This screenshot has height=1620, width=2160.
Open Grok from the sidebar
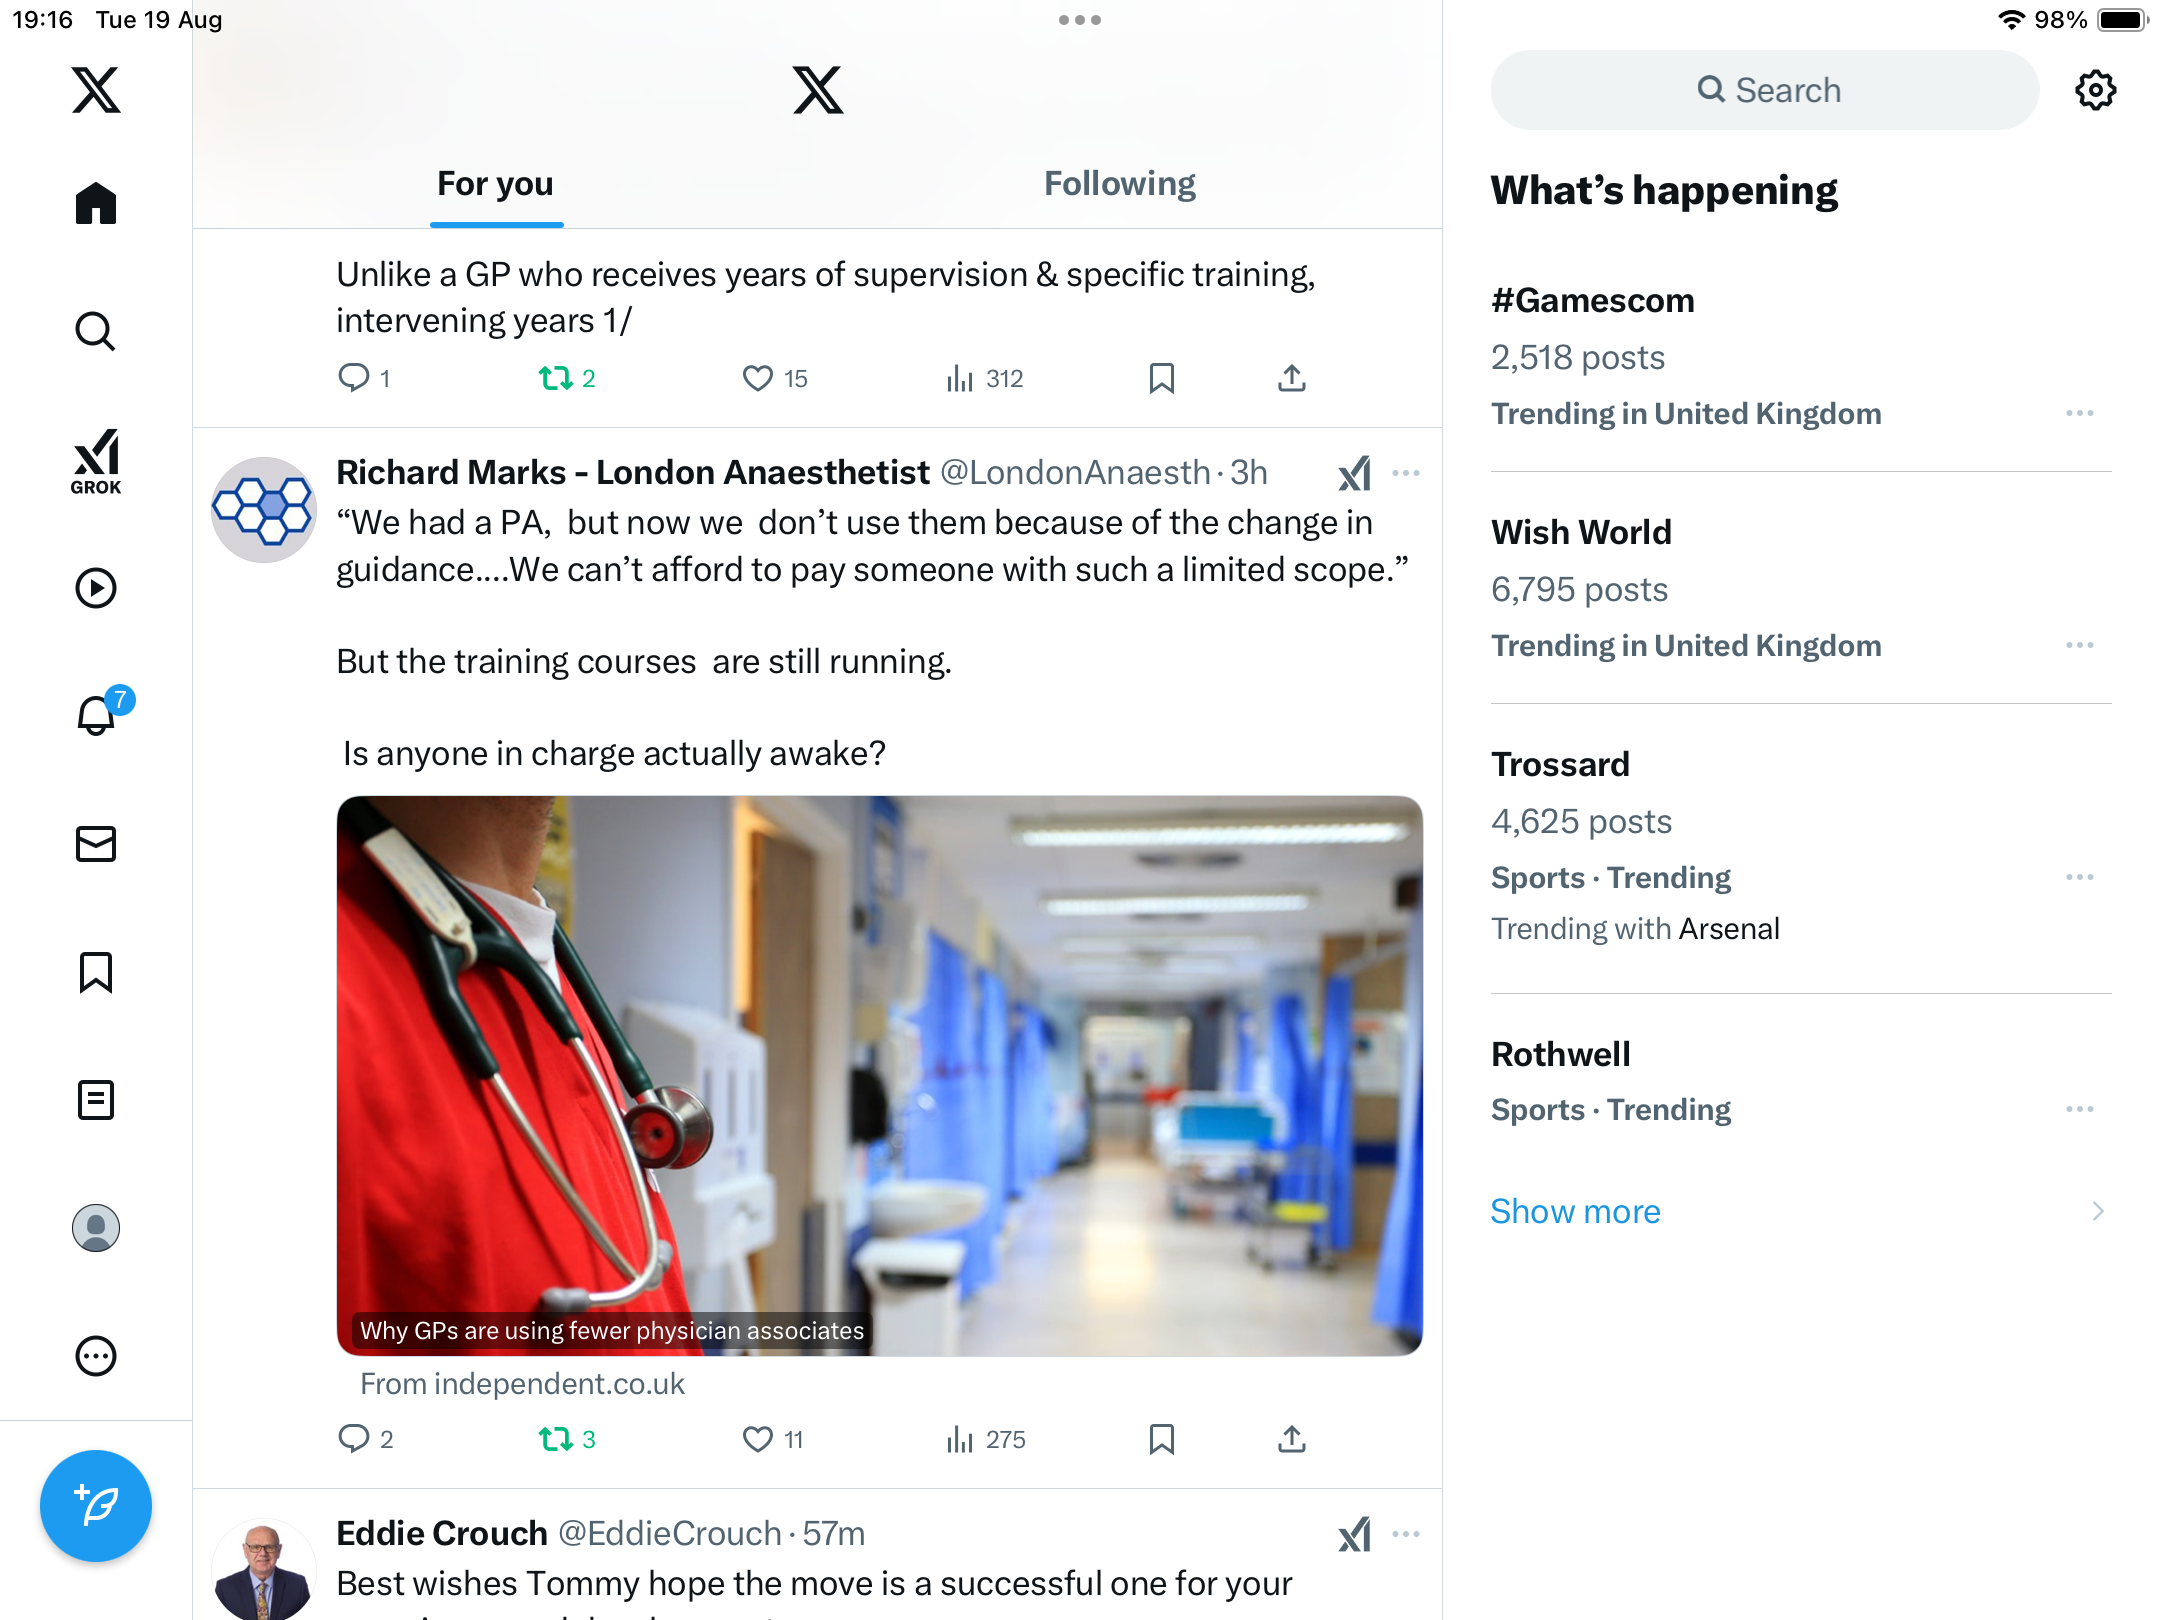(96, 461)
